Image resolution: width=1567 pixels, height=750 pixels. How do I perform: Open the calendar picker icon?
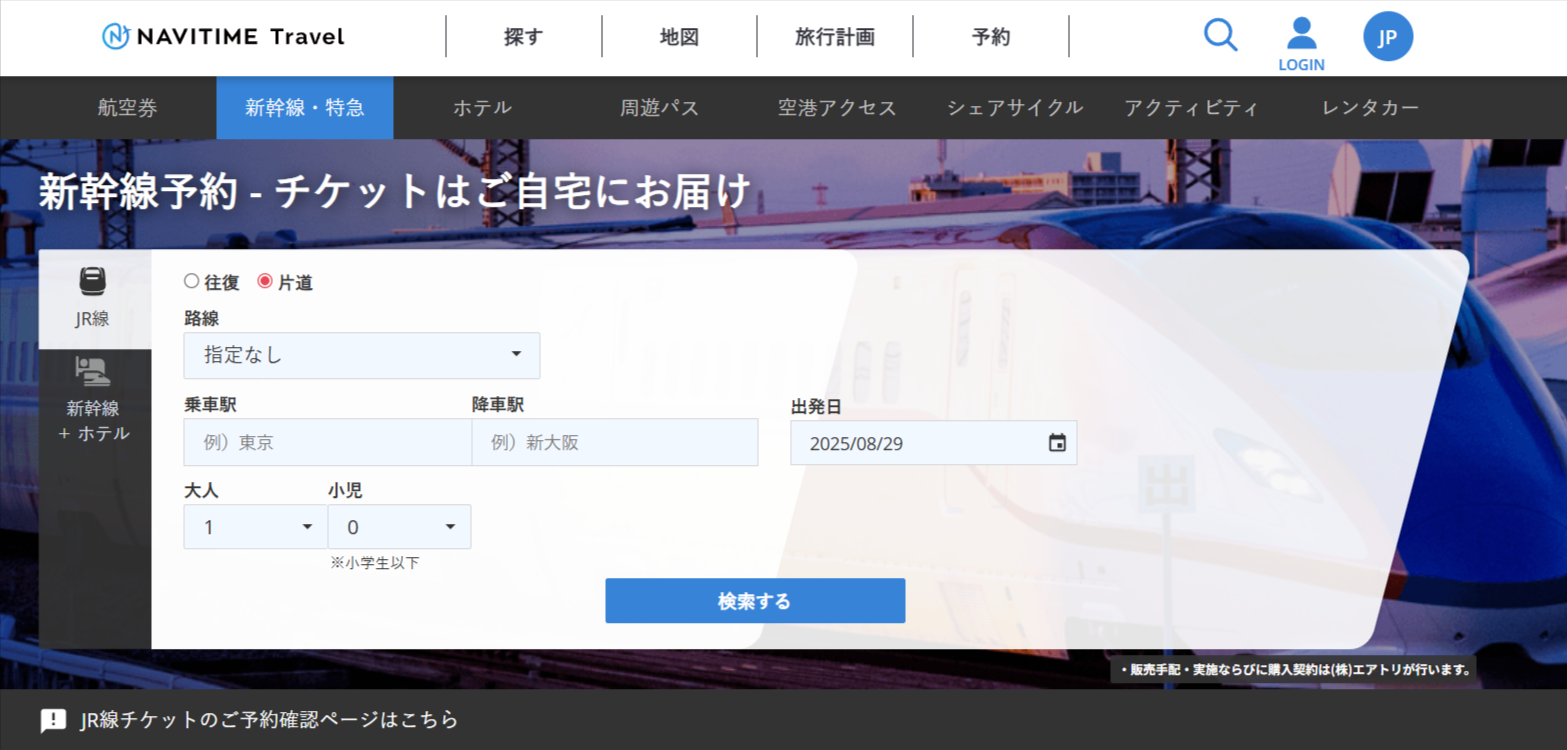coord(1057,443)
